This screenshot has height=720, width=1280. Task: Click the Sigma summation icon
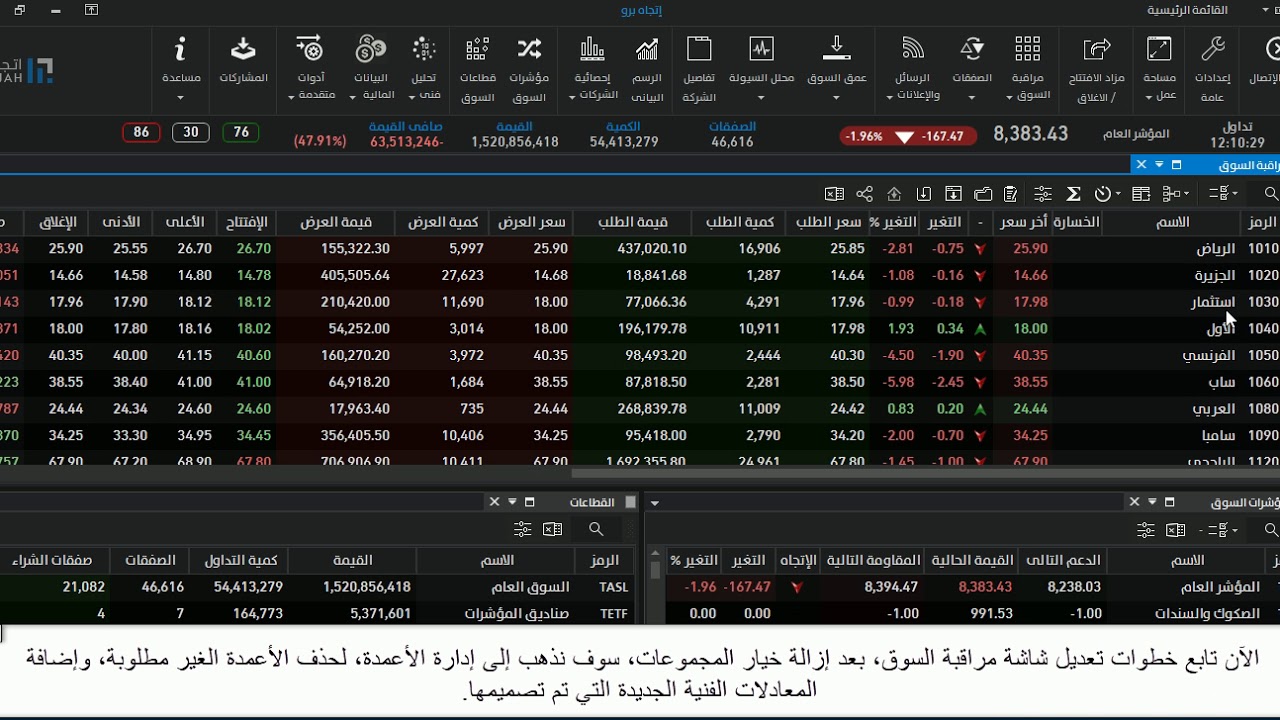click(x=1073, y=194)
